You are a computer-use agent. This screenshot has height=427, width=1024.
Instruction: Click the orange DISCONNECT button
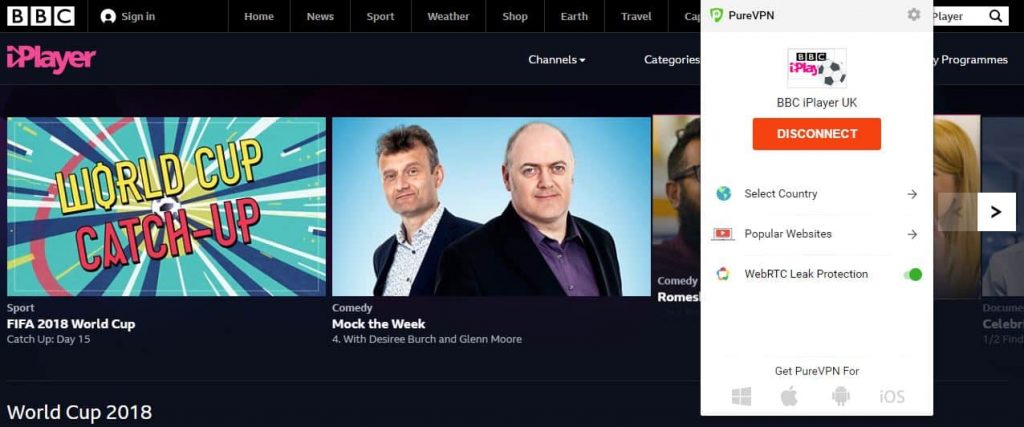click(x=816, y=134)
